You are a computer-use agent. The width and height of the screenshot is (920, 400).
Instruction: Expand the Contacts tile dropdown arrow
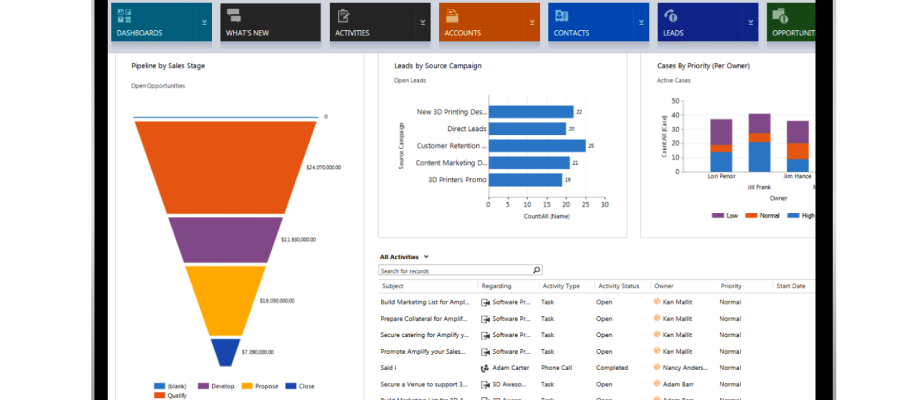point(640,21)
